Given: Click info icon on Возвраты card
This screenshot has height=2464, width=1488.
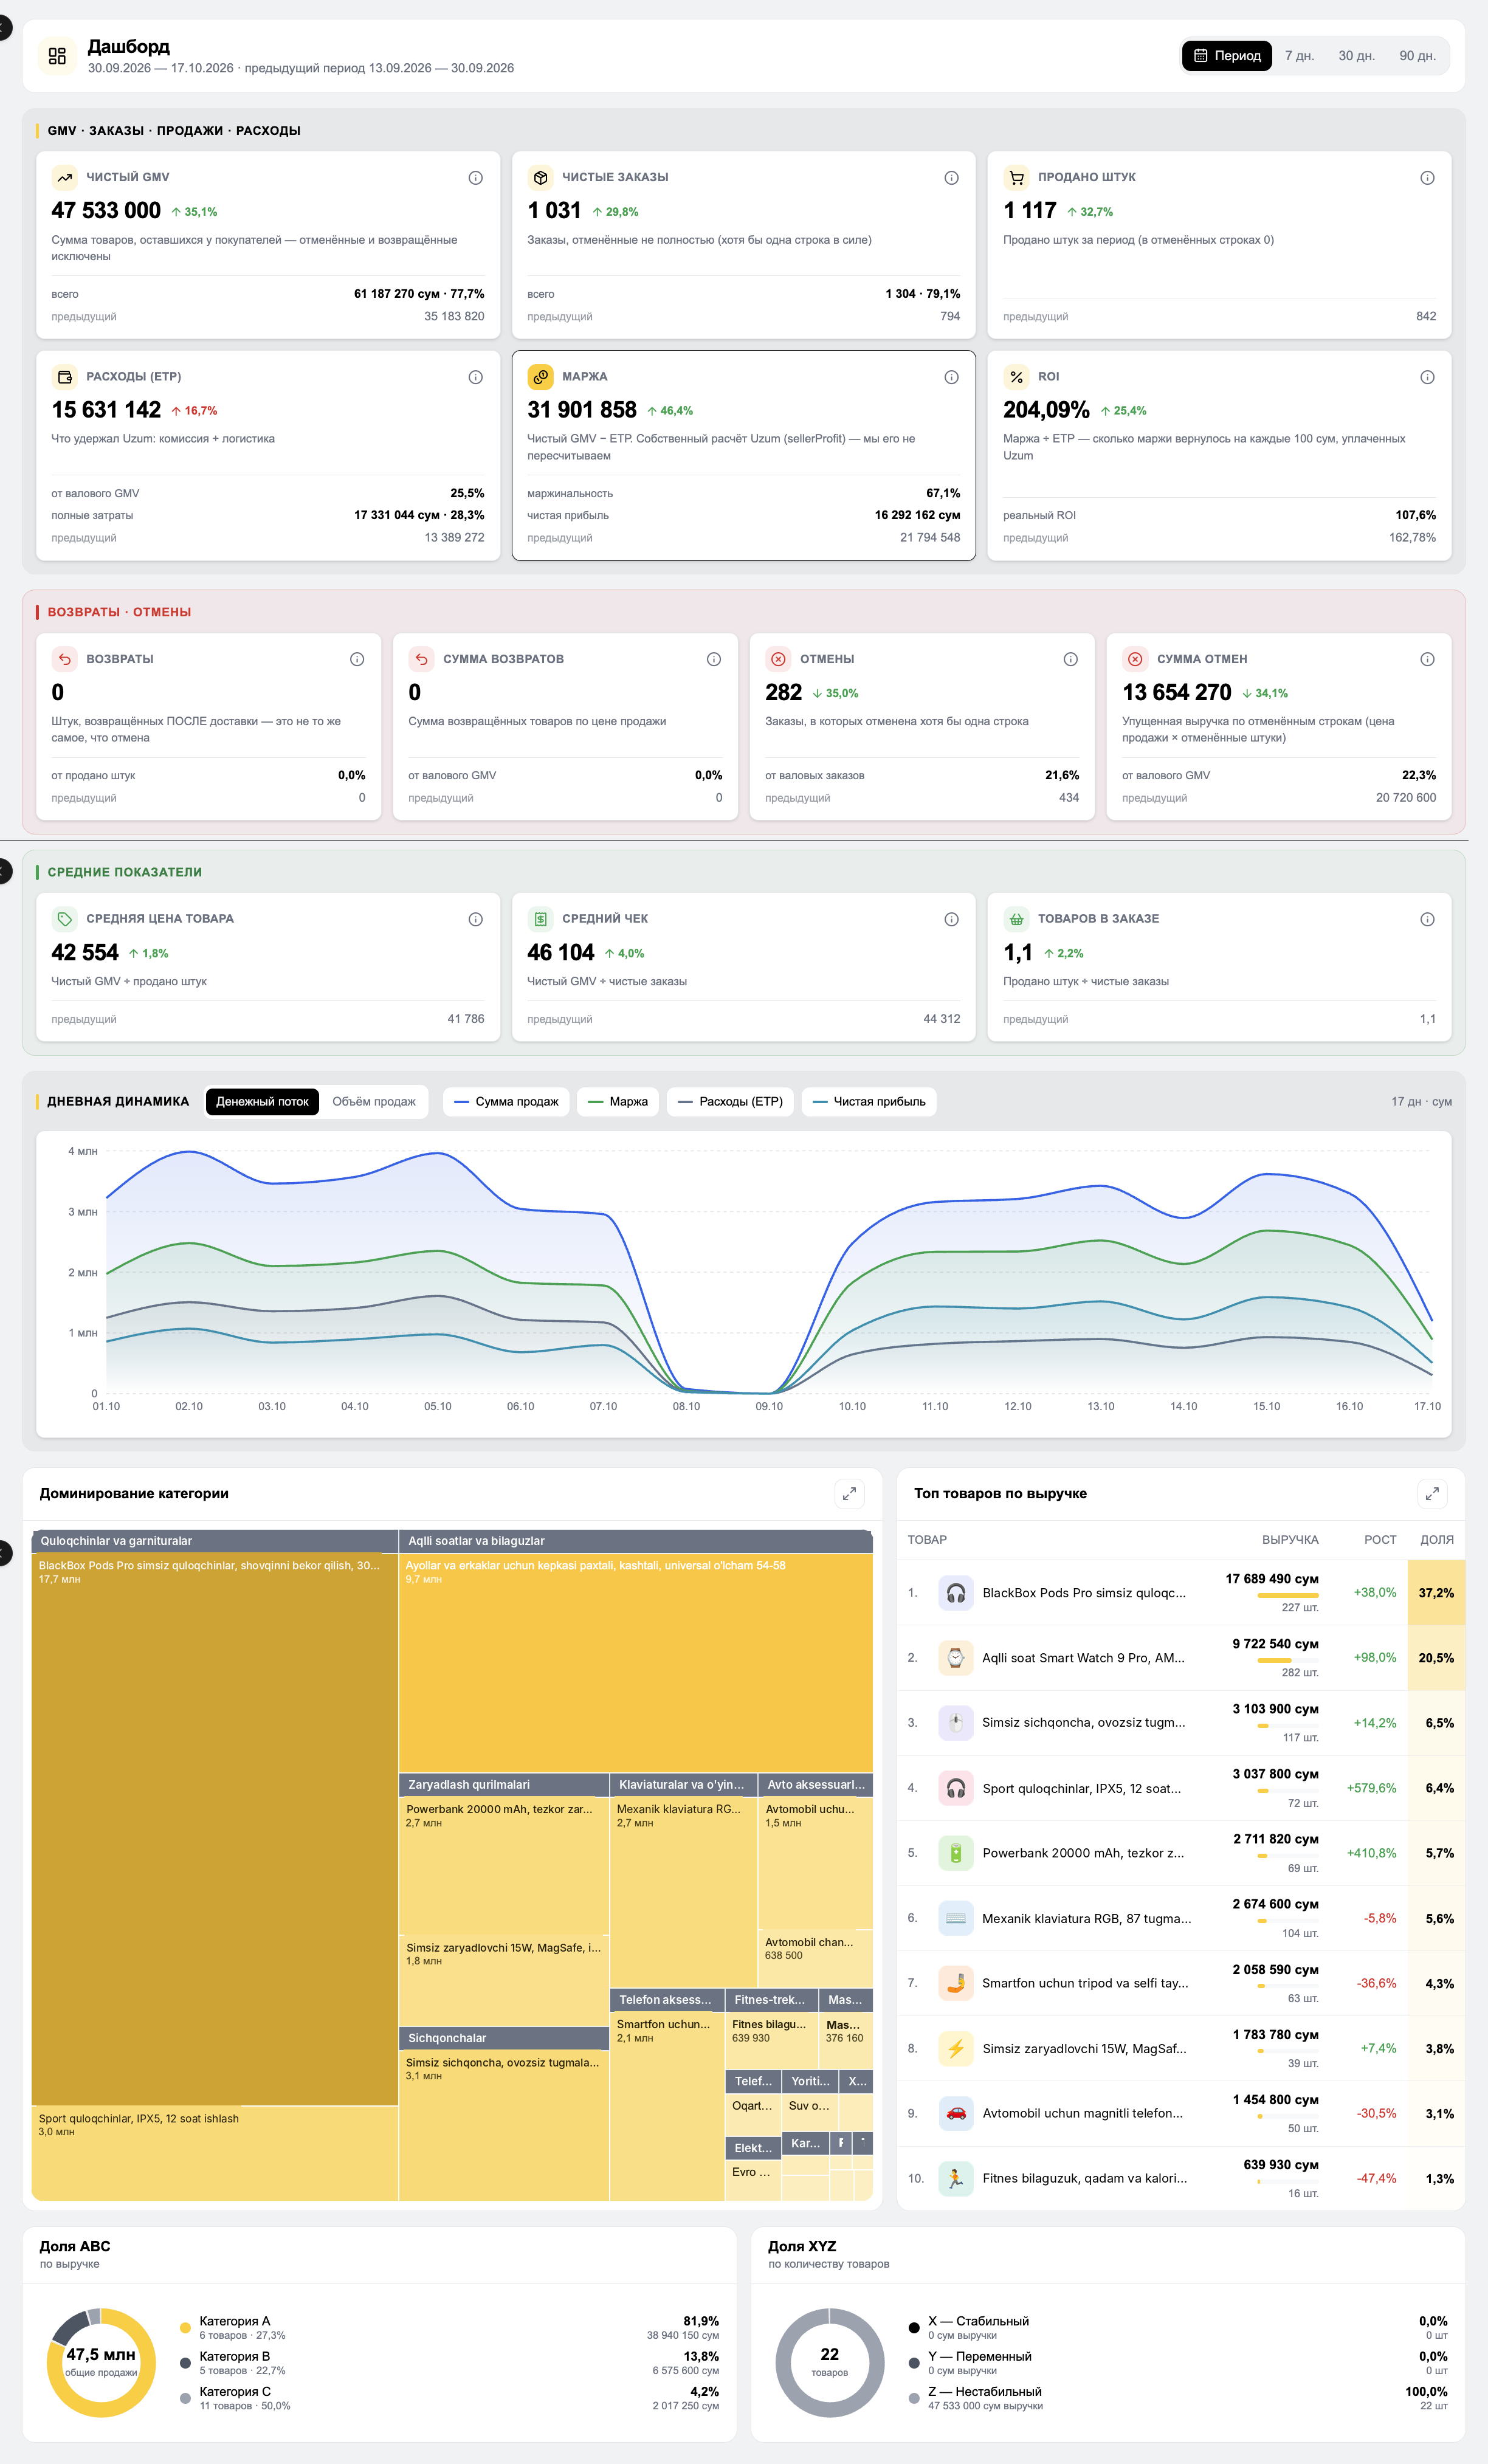Looking at the screenshot, I should 357,659.
